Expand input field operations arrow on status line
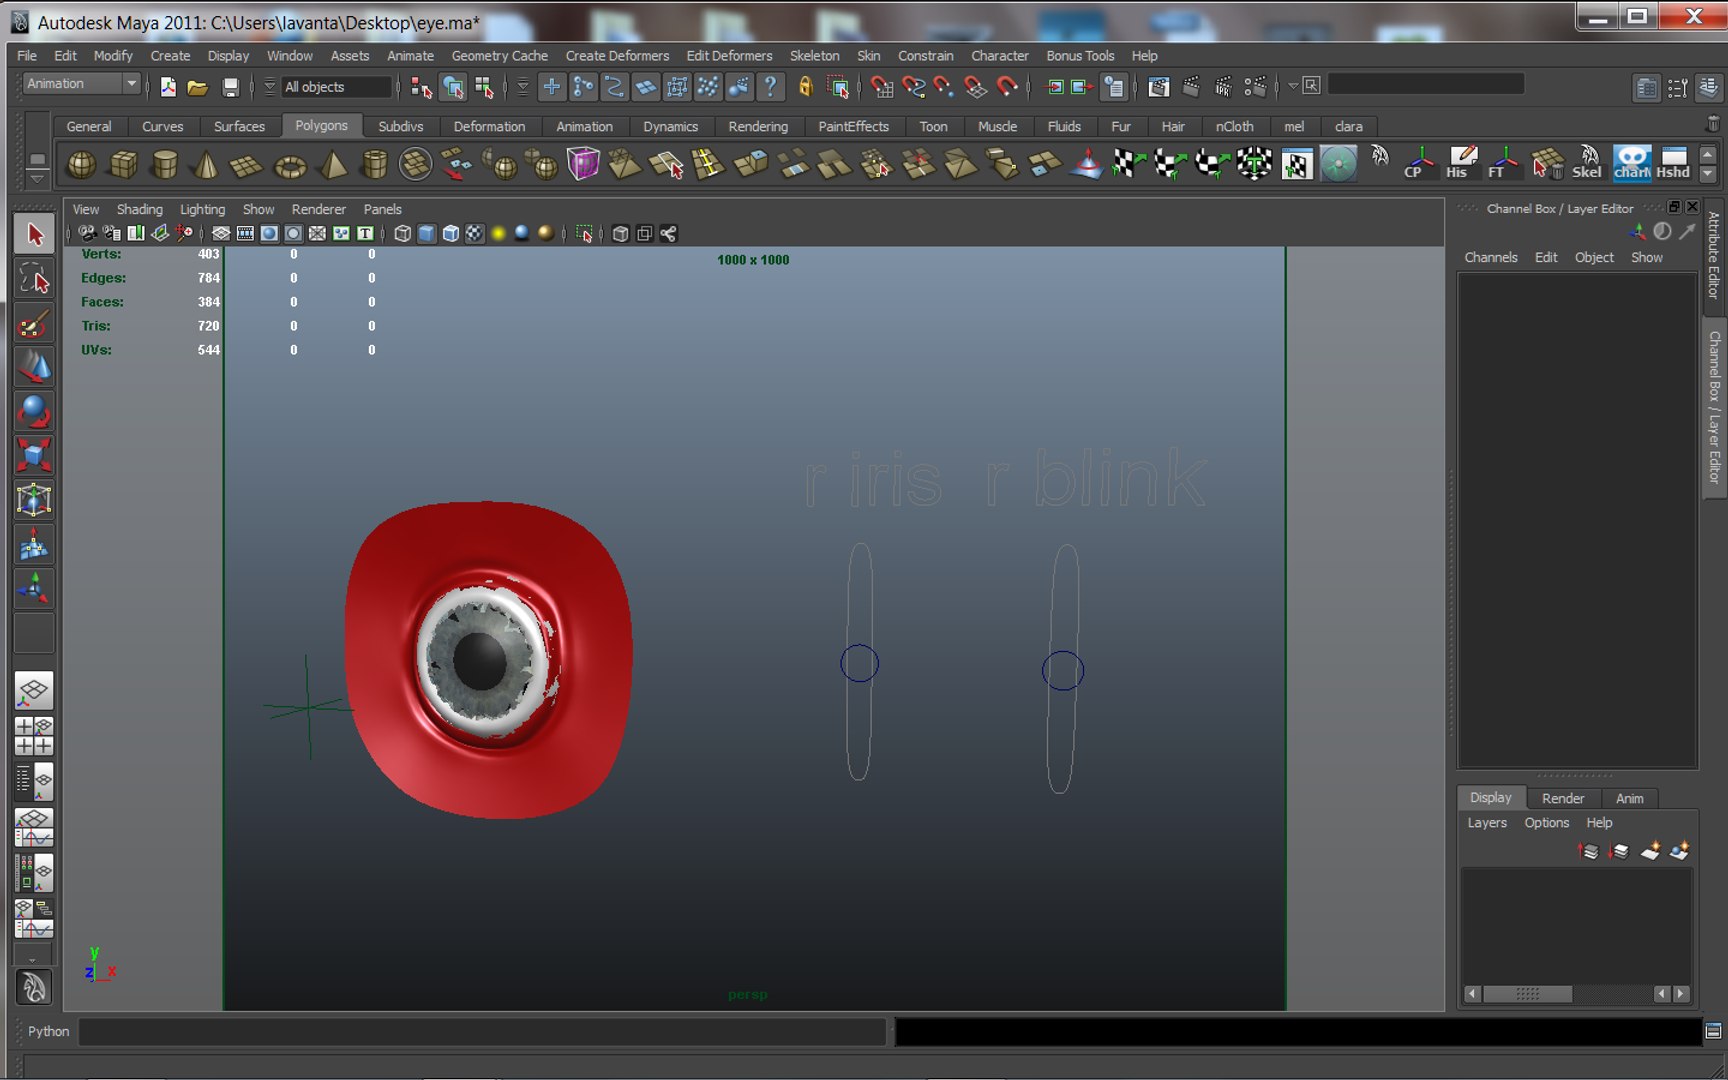This screenshot has width=1728, height=1080. click(1292, 86)
